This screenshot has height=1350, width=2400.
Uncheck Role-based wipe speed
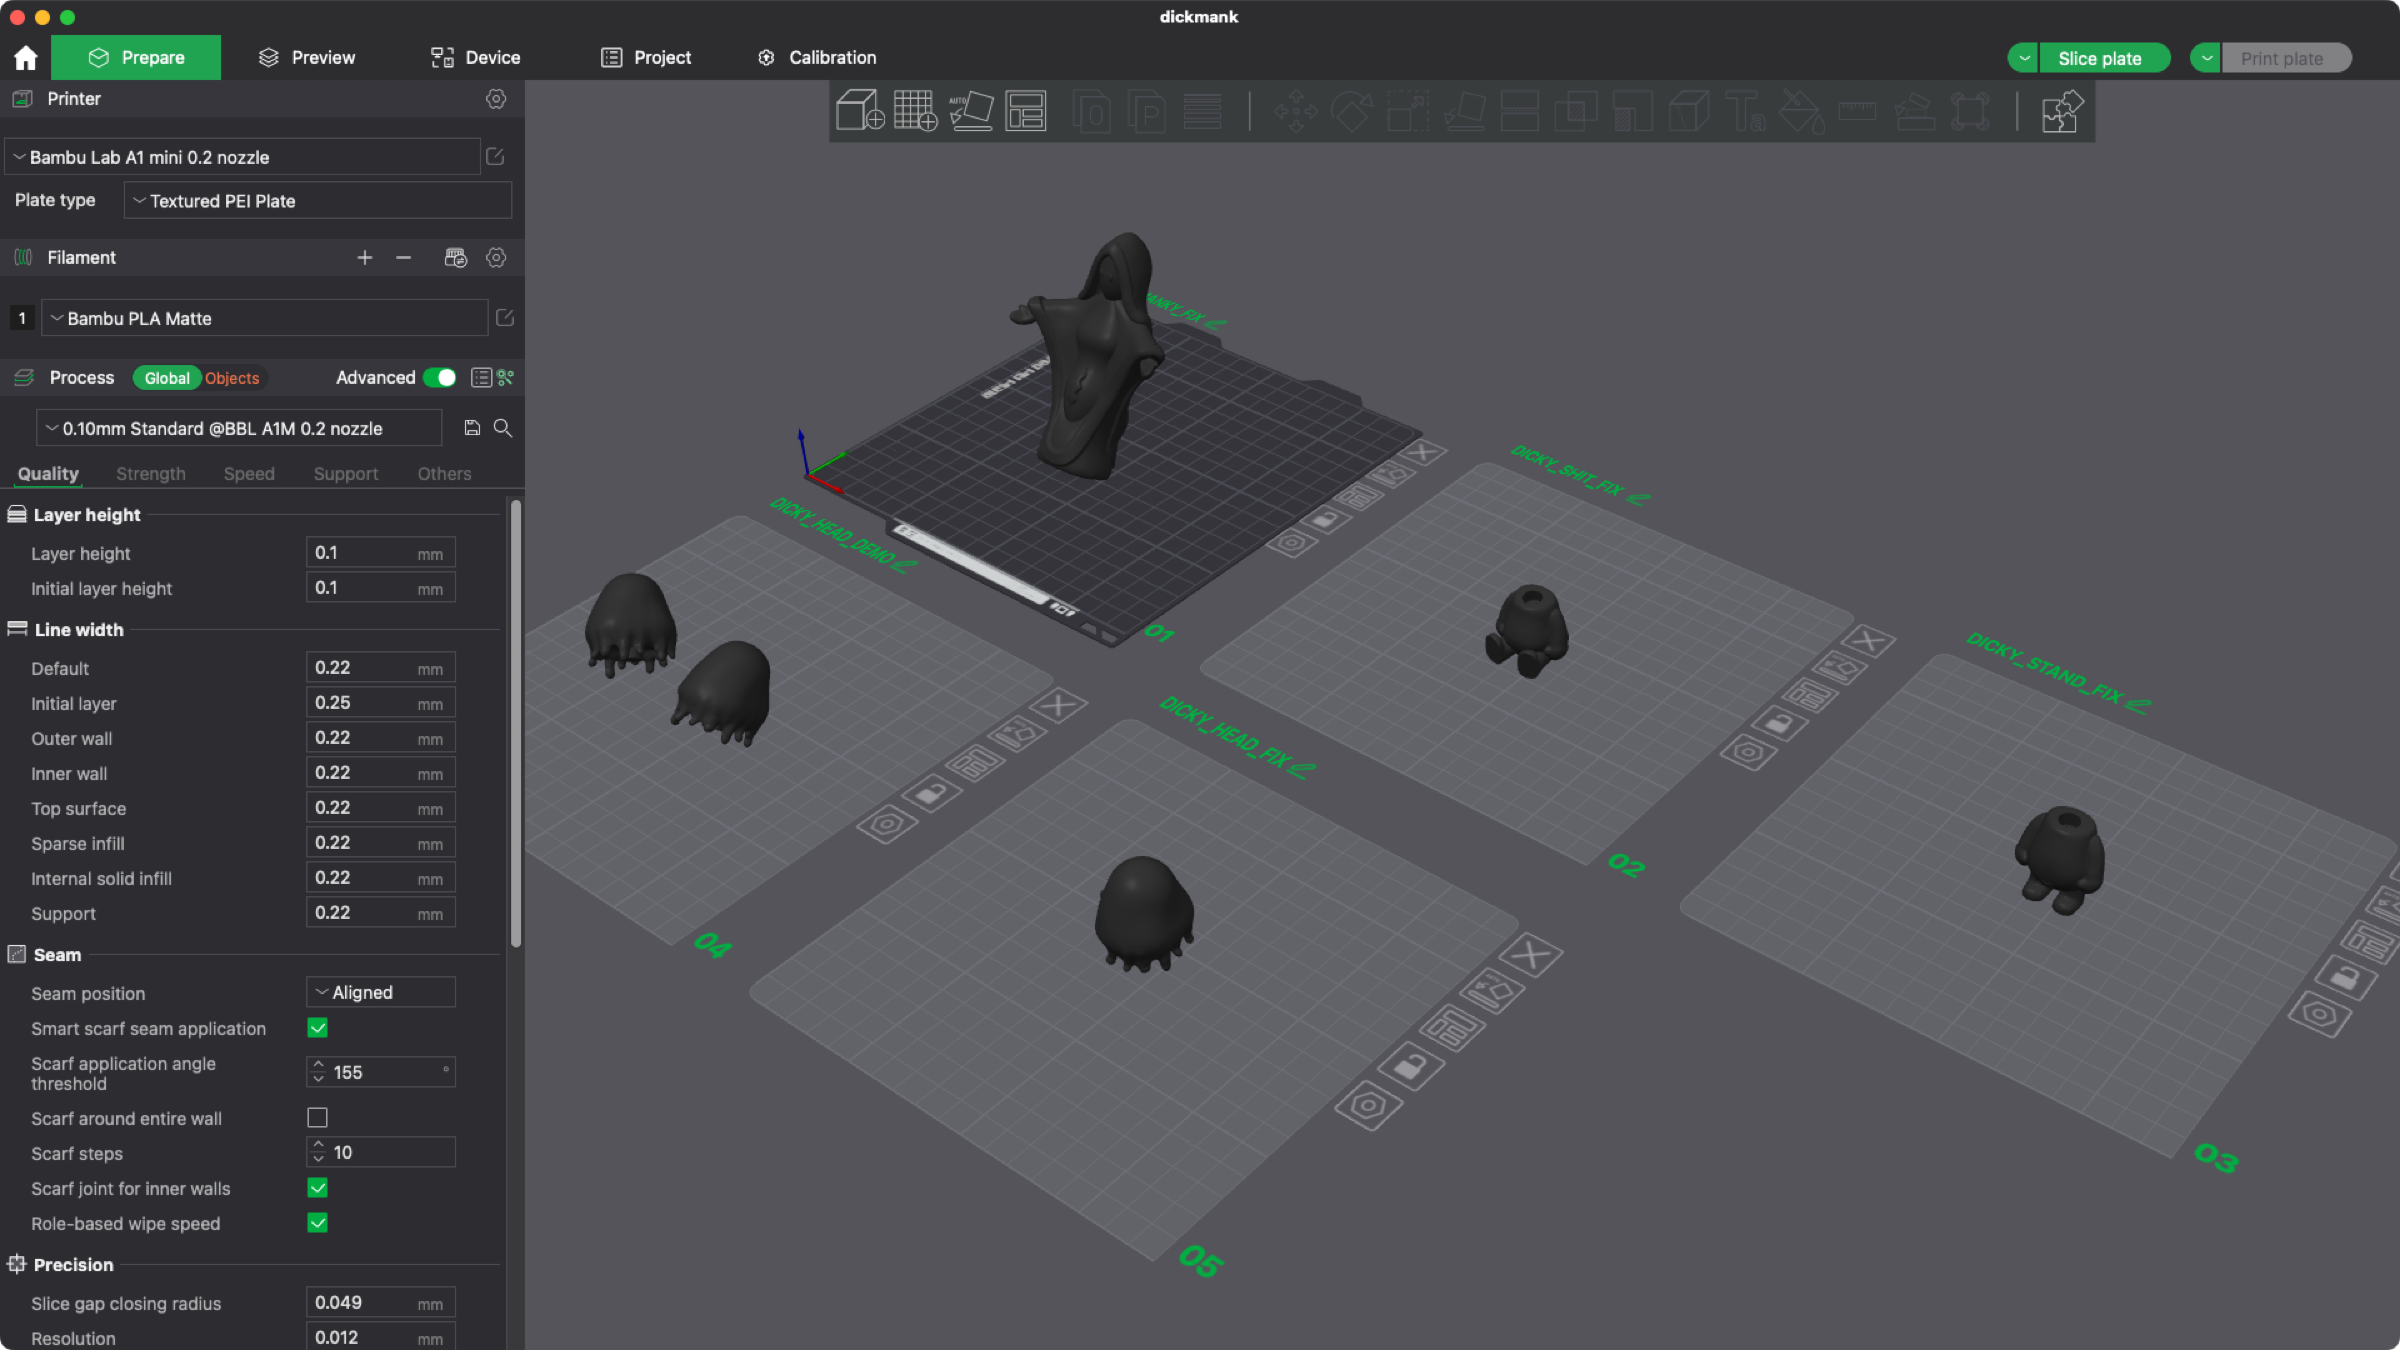tap(317, 1223)
